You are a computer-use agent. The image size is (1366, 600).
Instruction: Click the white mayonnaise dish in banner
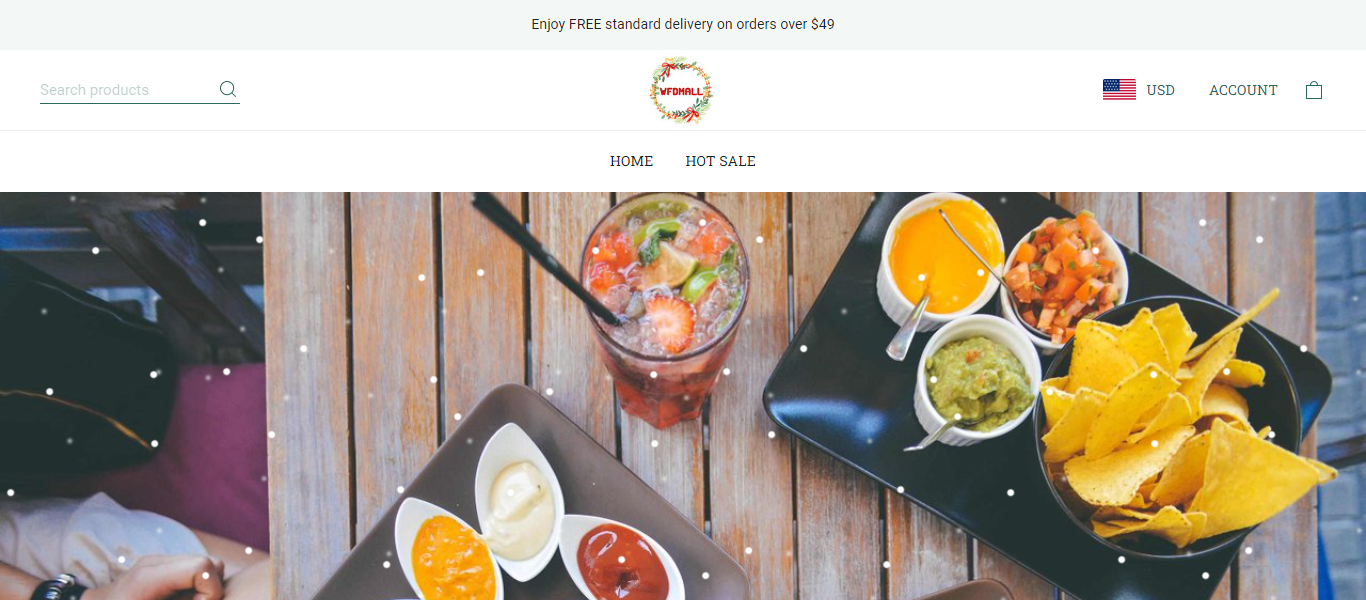[518, 500]
